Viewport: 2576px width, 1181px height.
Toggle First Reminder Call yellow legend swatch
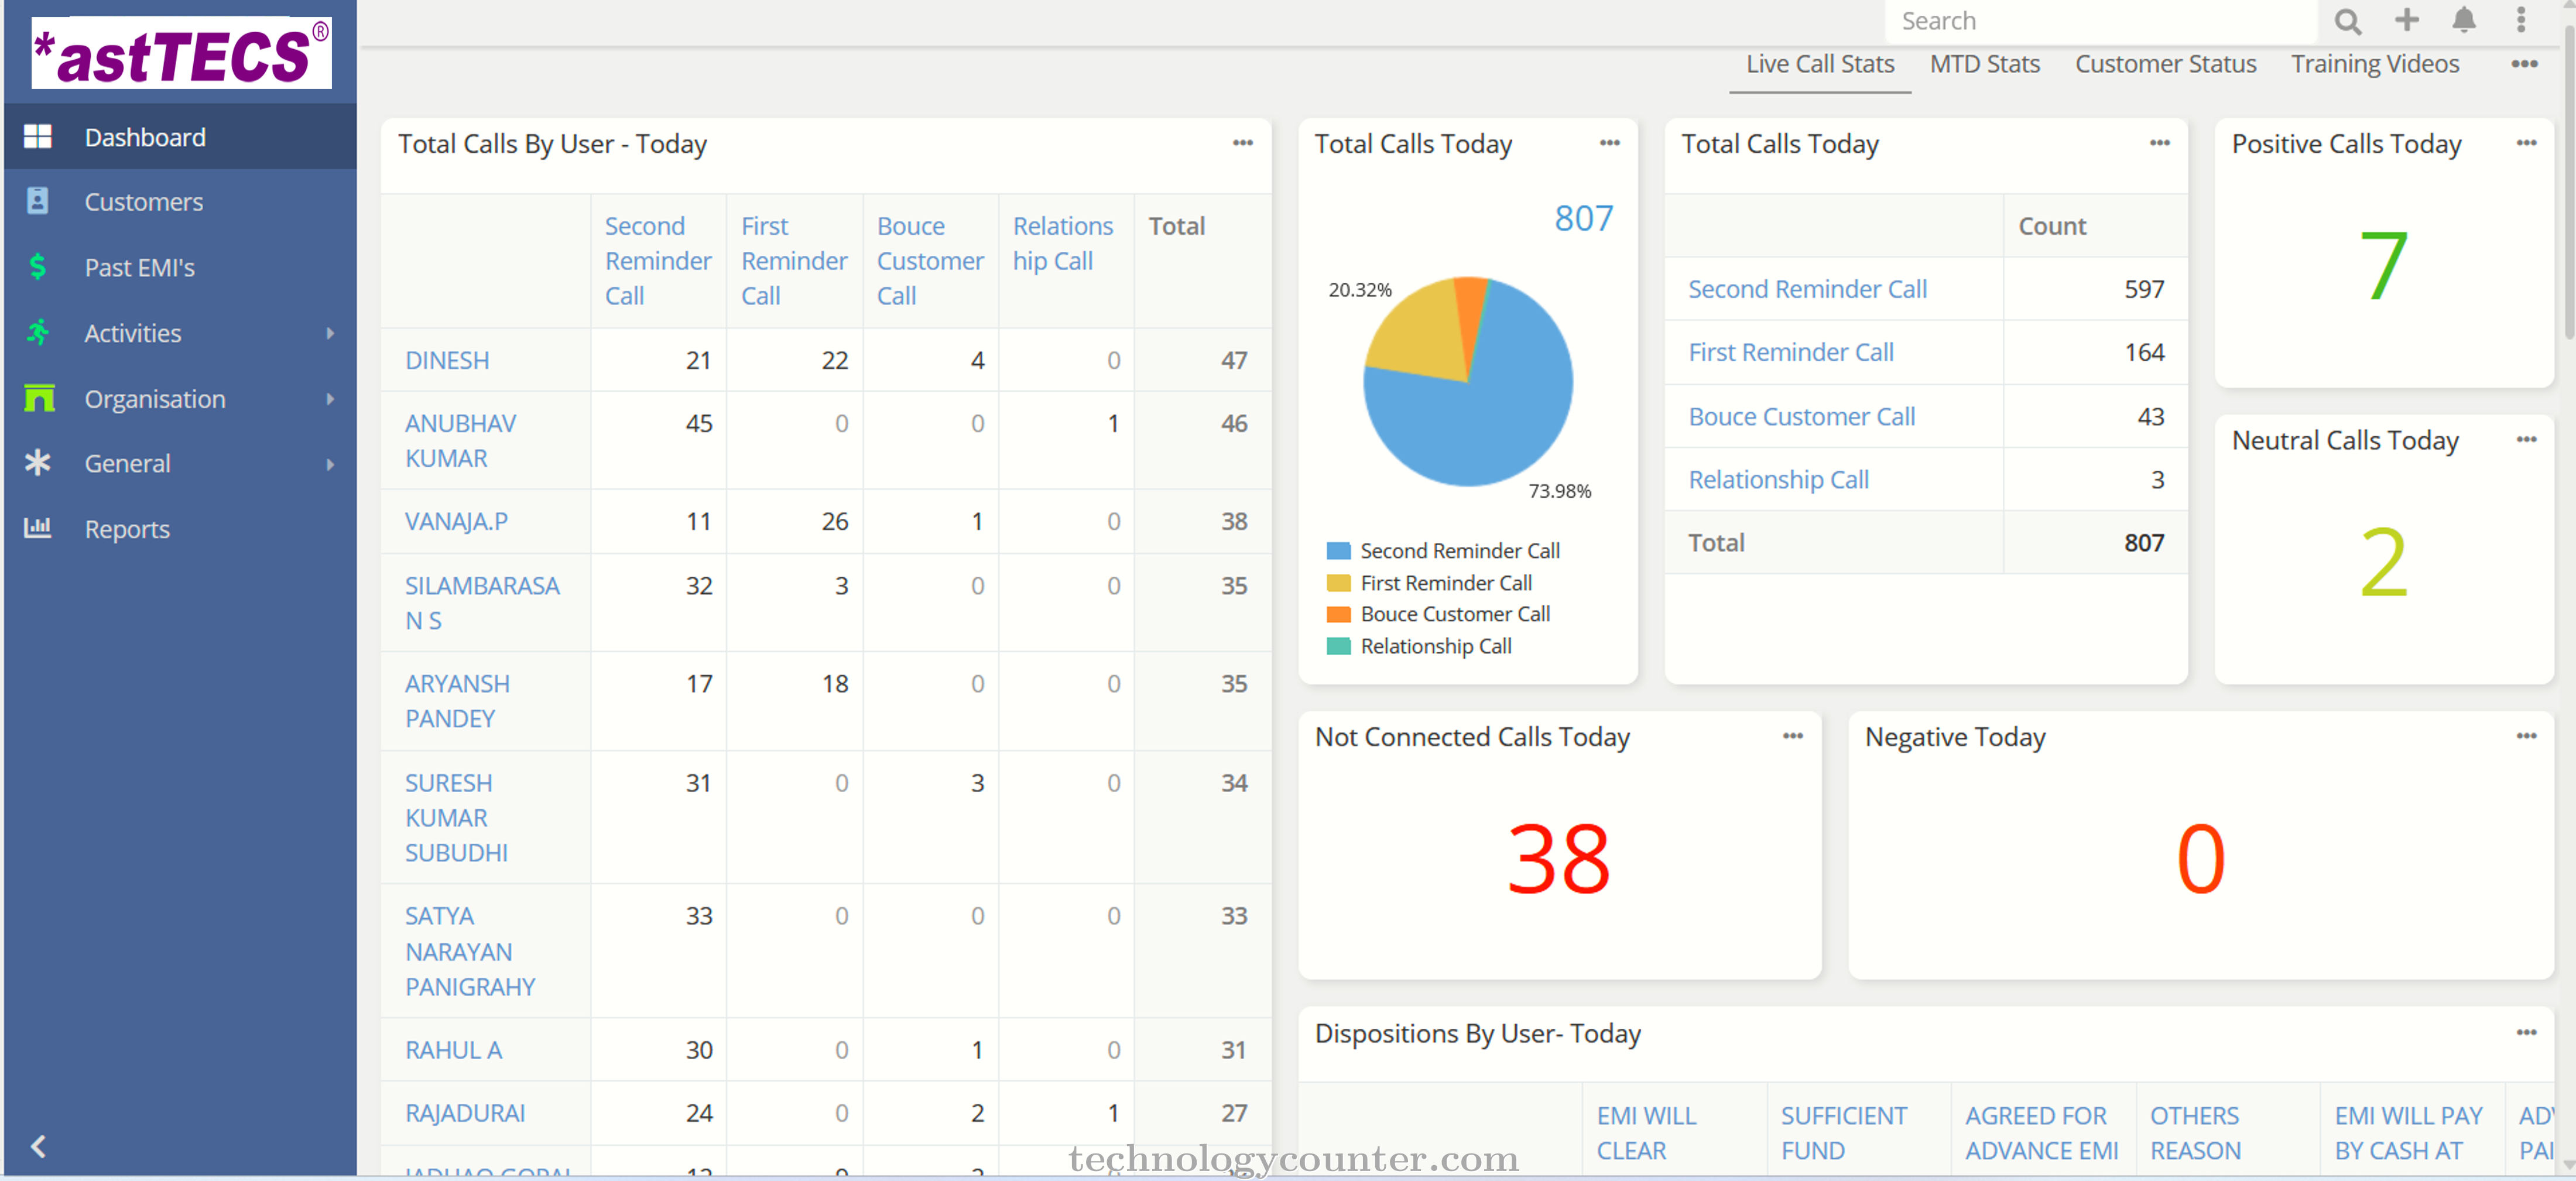tap(1338, 583)
